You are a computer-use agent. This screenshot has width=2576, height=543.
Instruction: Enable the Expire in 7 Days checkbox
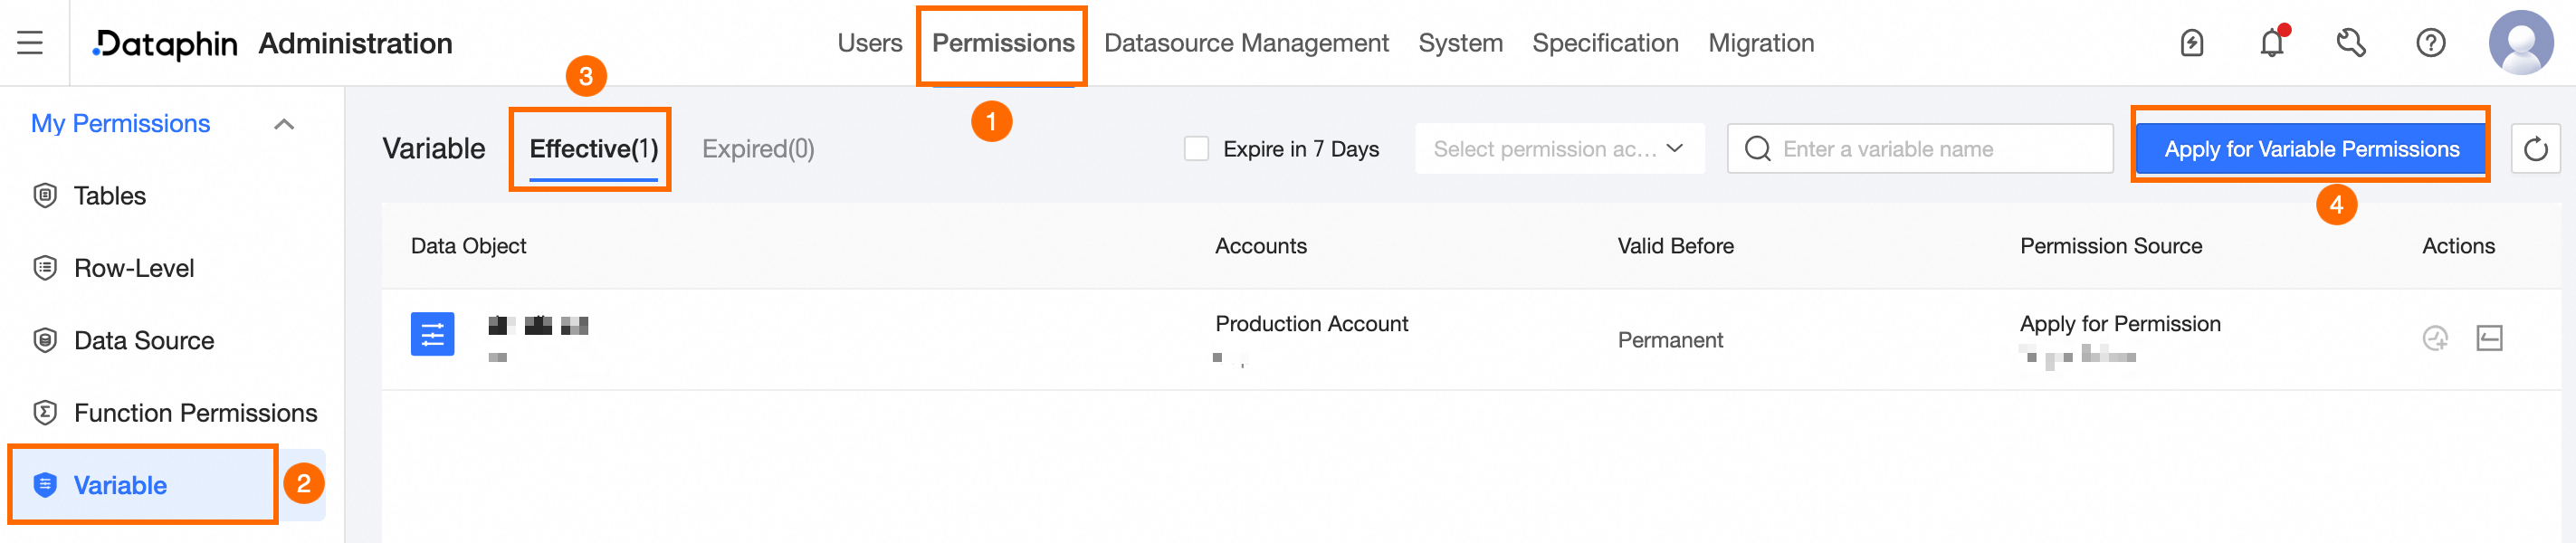[x=1196, y=149]
